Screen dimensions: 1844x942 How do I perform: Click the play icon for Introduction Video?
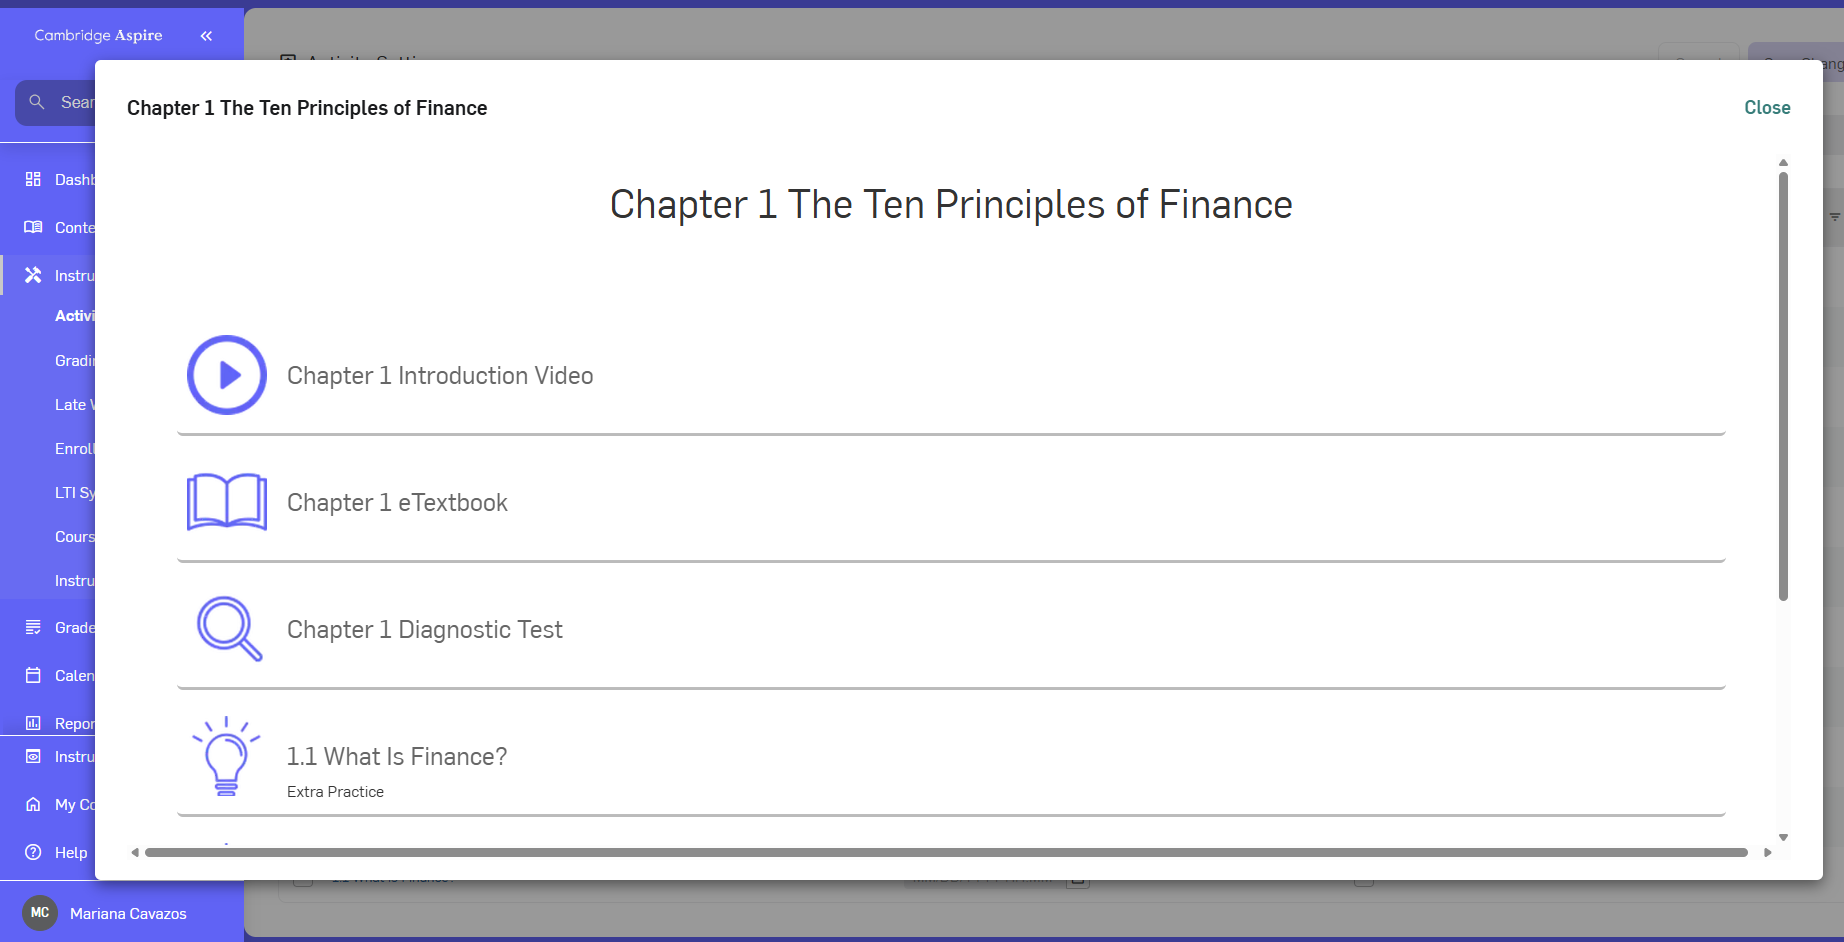pos(227,375)
